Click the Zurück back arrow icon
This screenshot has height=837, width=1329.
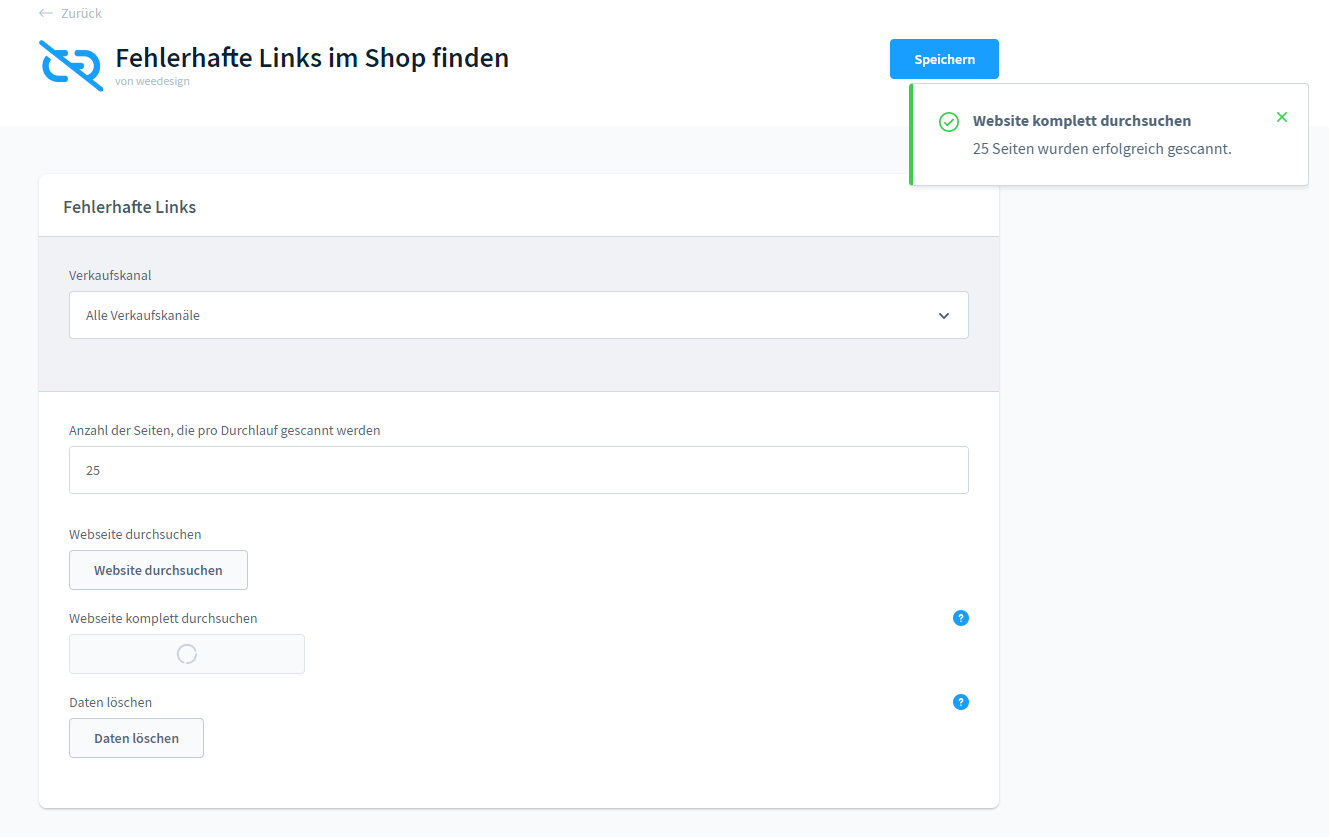pos(46,13)
